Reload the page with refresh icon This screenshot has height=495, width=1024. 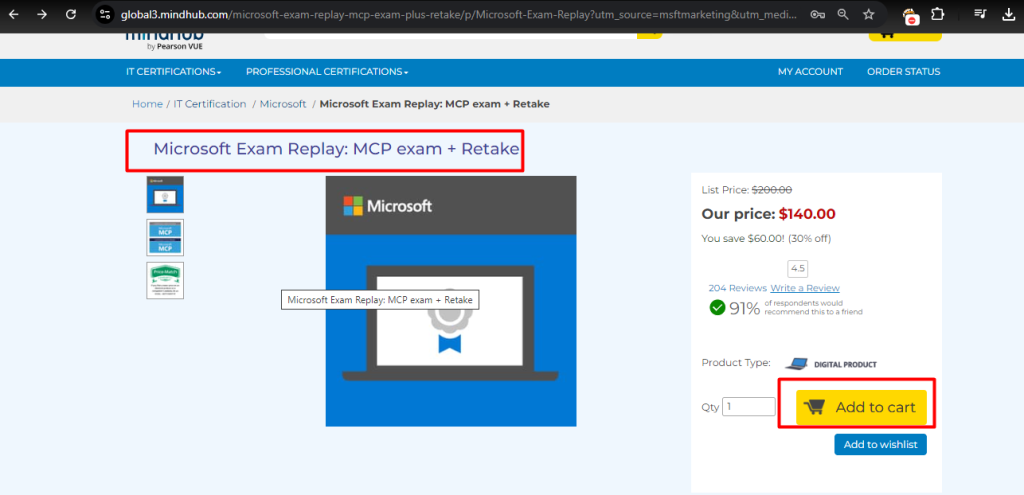(x=71, y=15)
